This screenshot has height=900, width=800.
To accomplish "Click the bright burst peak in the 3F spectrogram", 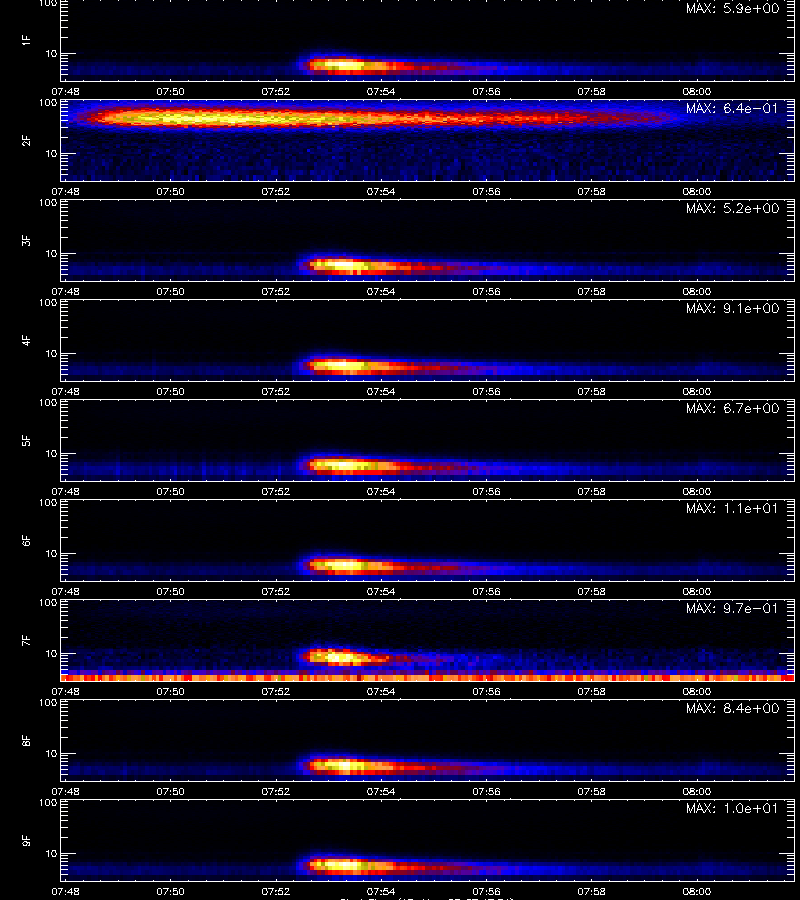I will pyautogui.click(x=343, y=266).
